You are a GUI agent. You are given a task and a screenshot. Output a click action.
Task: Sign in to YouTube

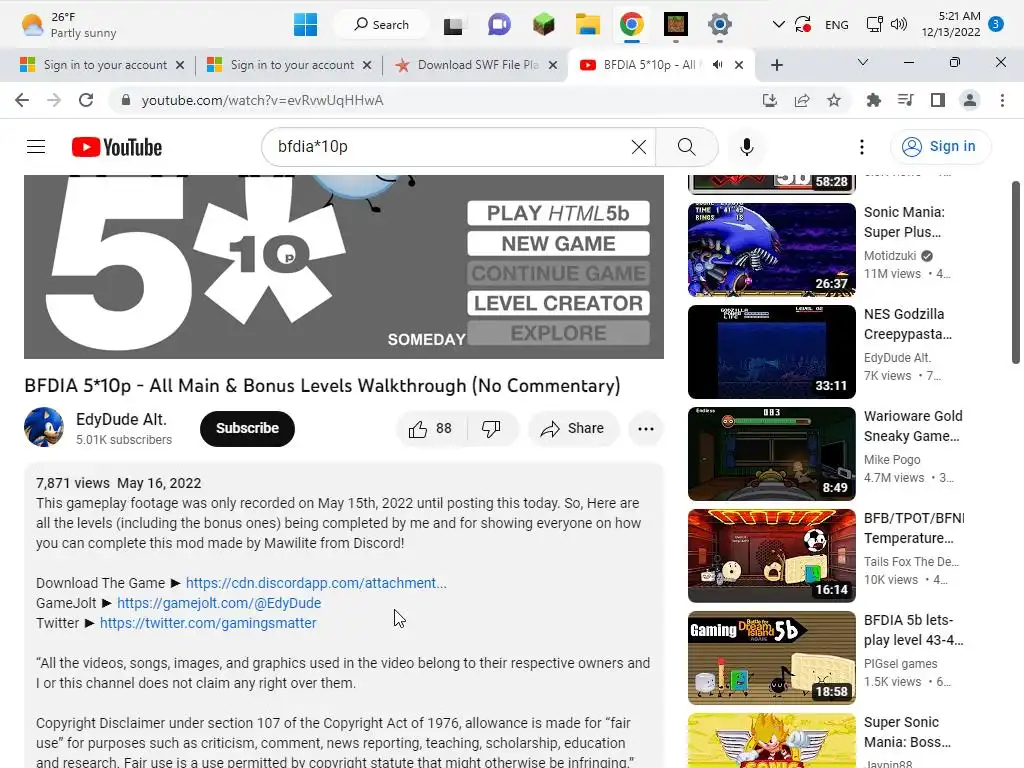click(x=940, y=146)
